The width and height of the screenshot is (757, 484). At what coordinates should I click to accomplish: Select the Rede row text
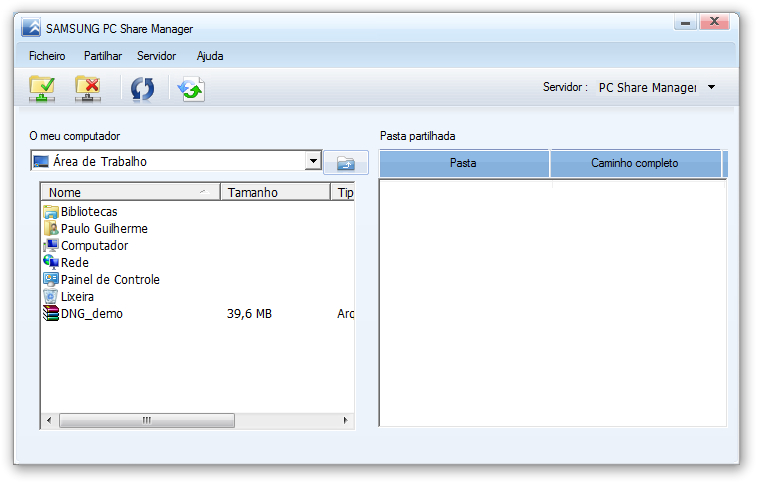(75, 263)
